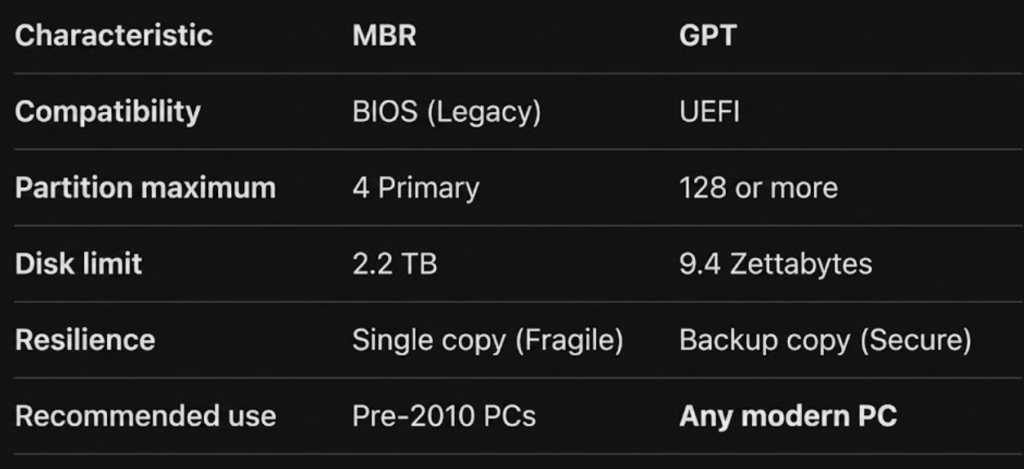The width and height of the screenshot is (1024, 469).
Task: Click the Resilience row label
Action: tap(85, 340)
